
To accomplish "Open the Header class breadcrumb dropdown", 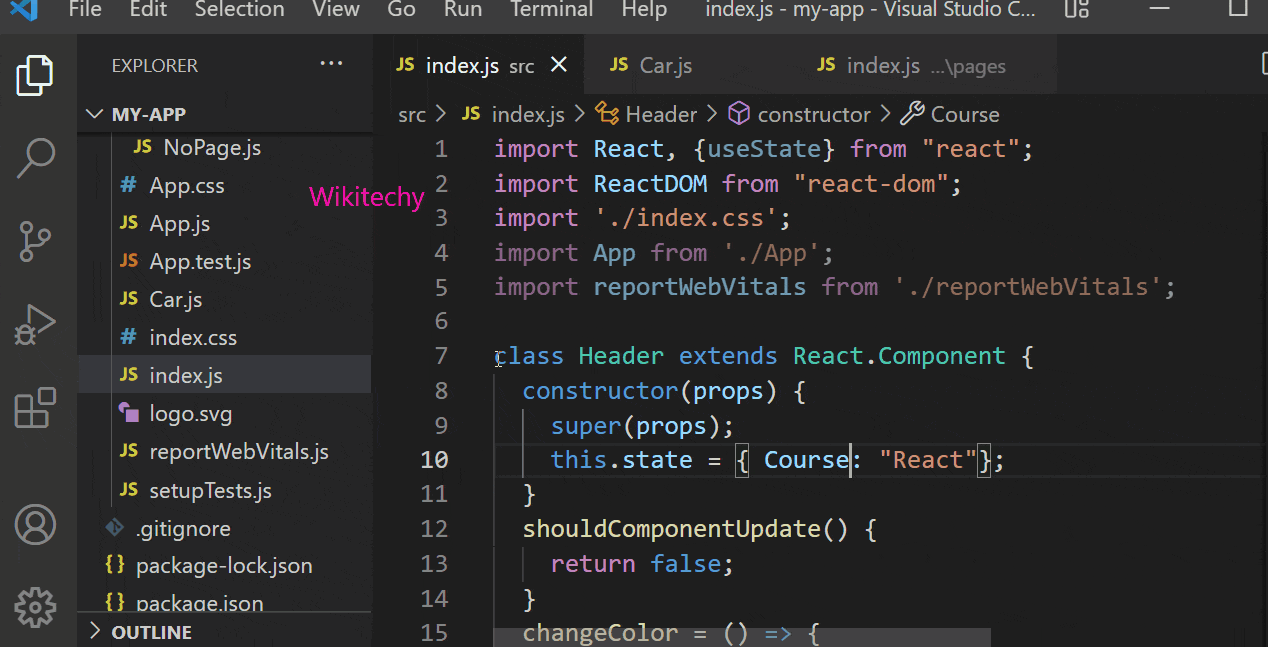I will (660, 114).
